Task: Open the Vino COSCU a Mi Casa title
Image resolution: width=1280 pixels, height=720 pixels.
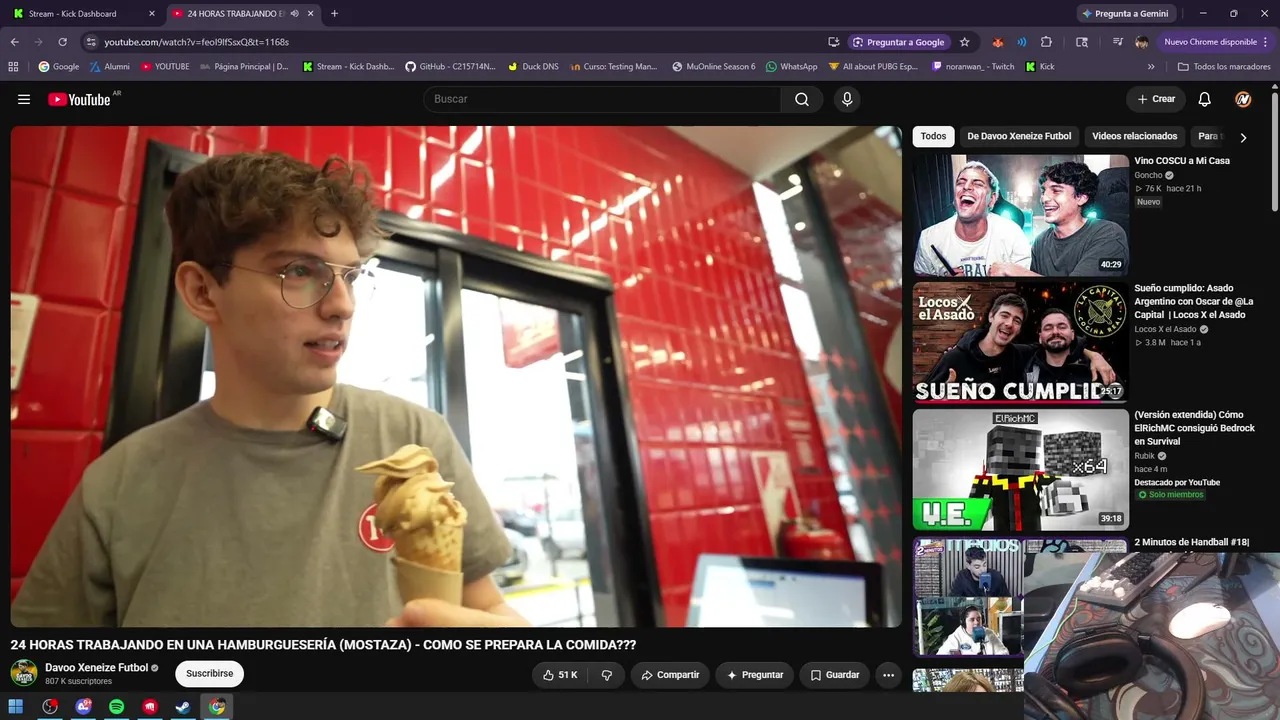Action: coord(1182,161)
